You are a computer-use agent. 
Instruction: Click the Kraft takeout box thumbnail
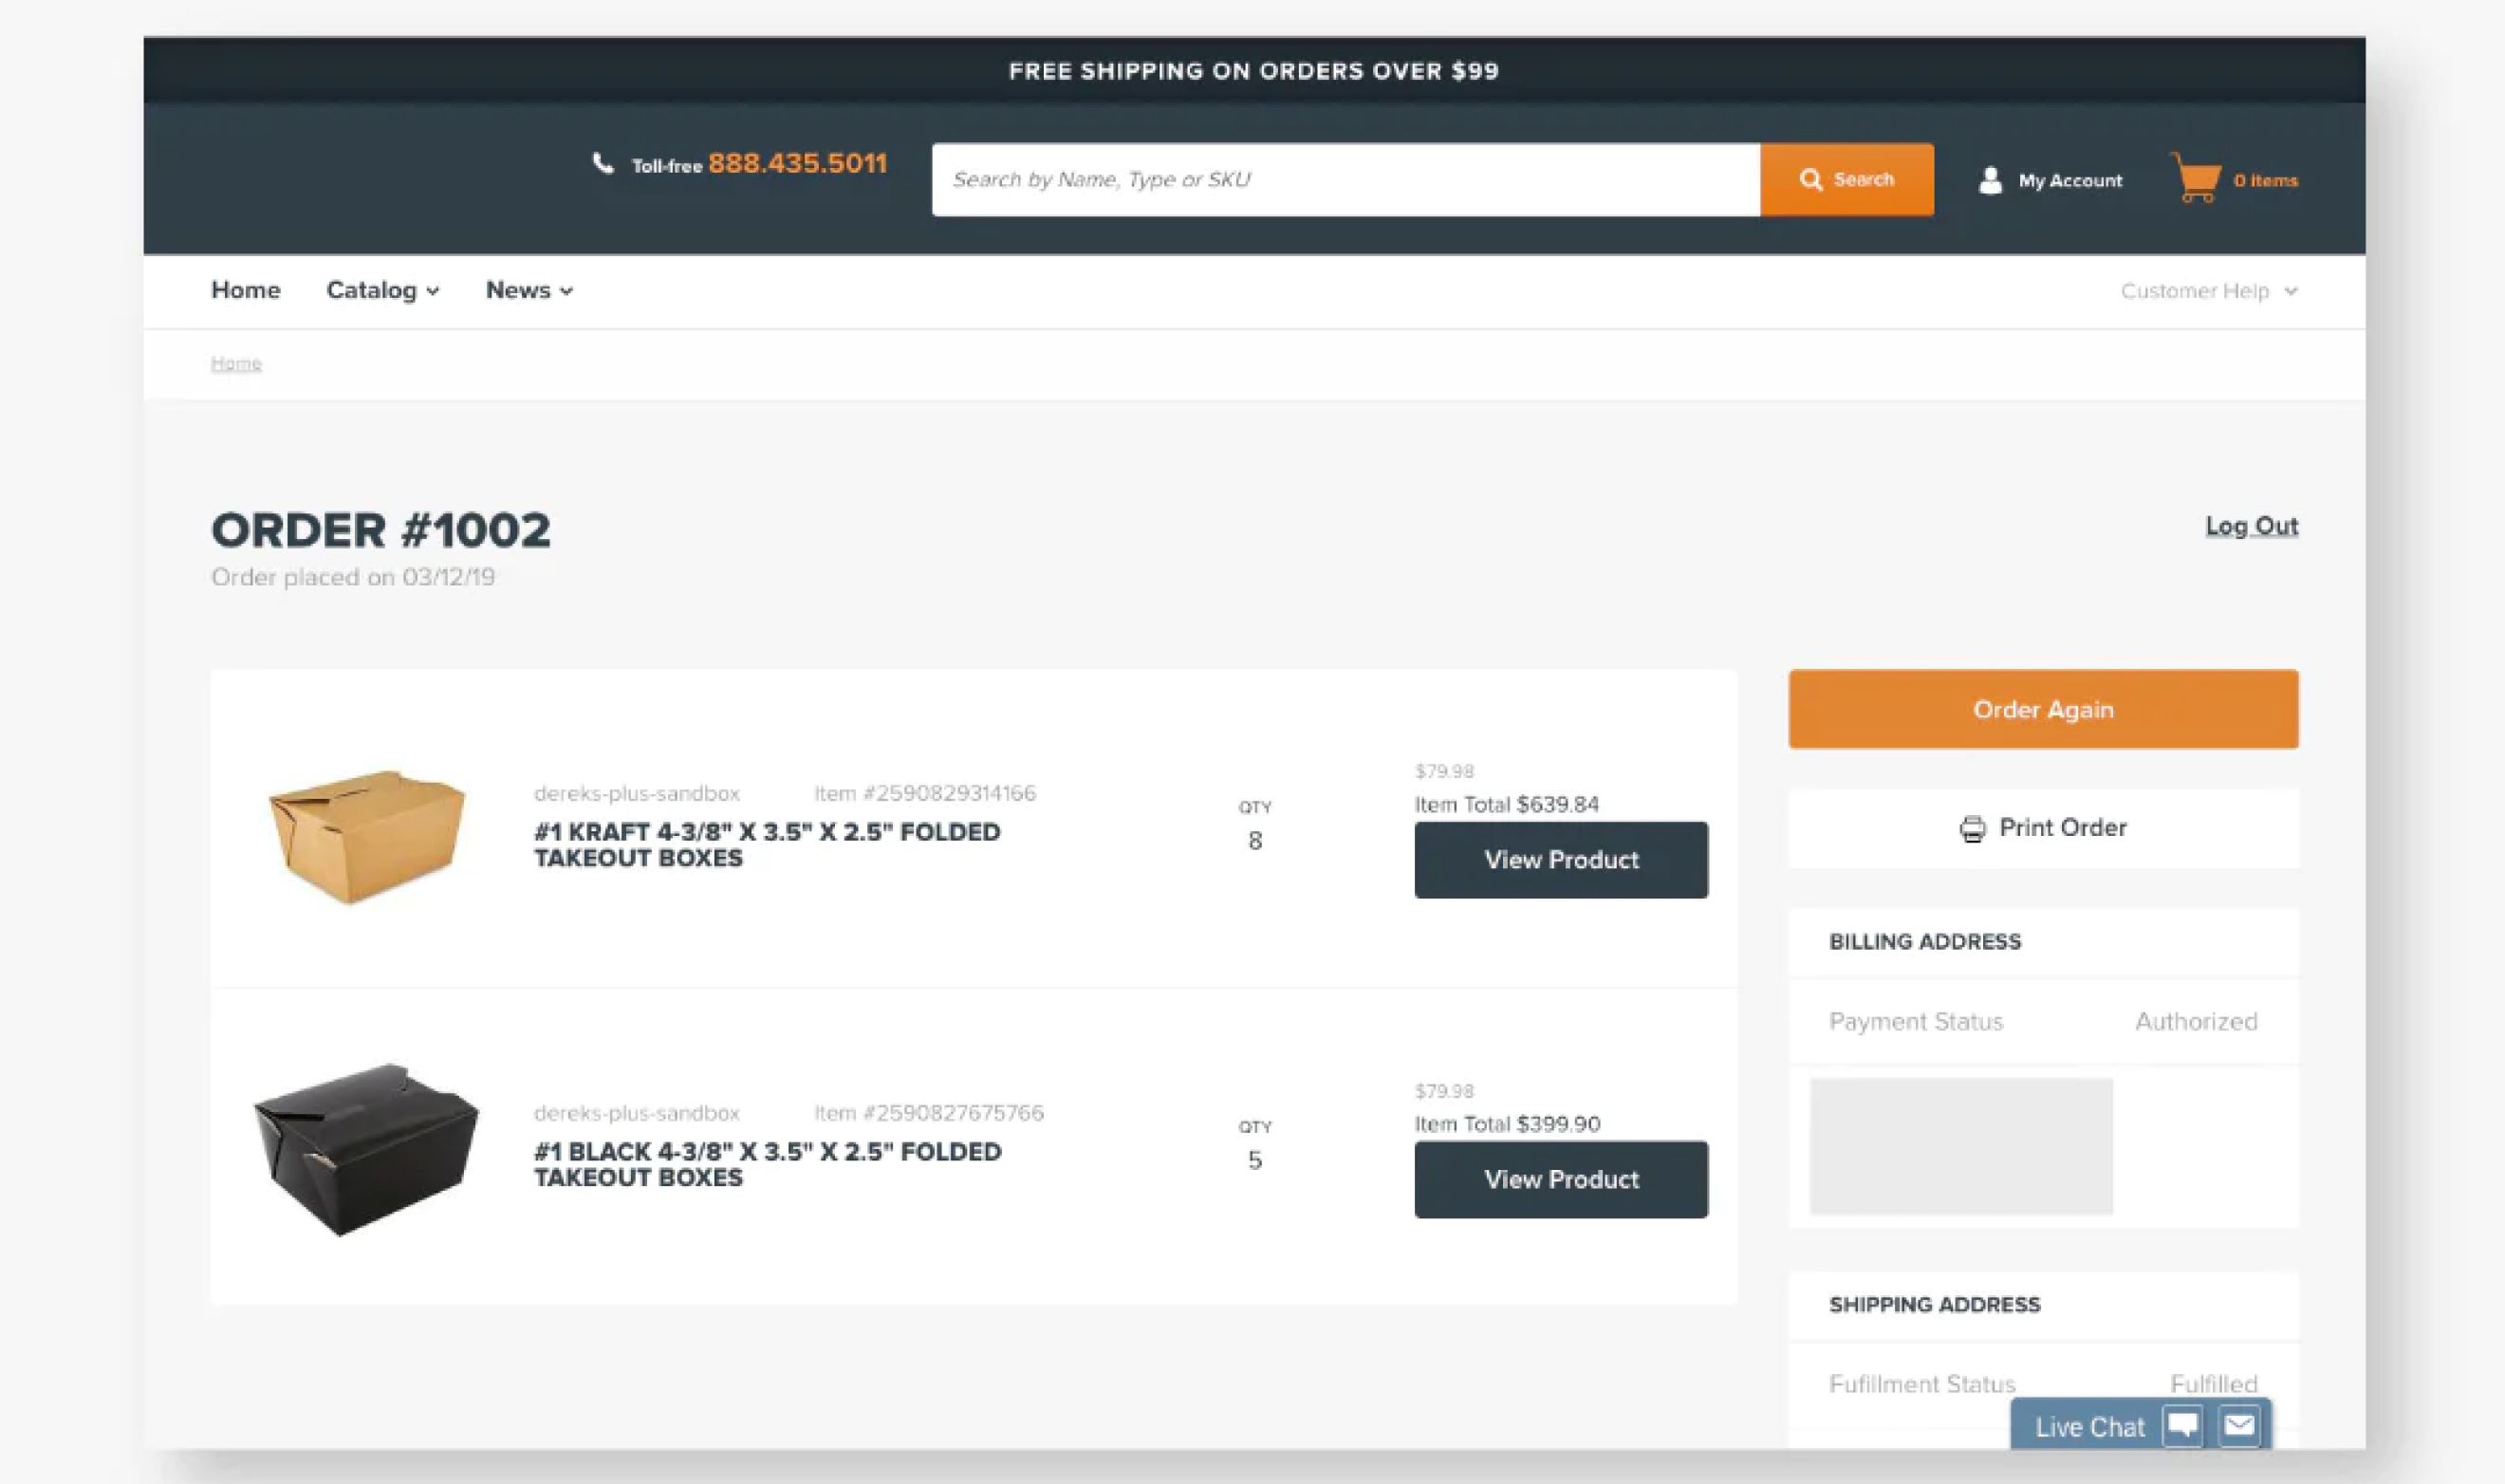(x=367, y=837)
